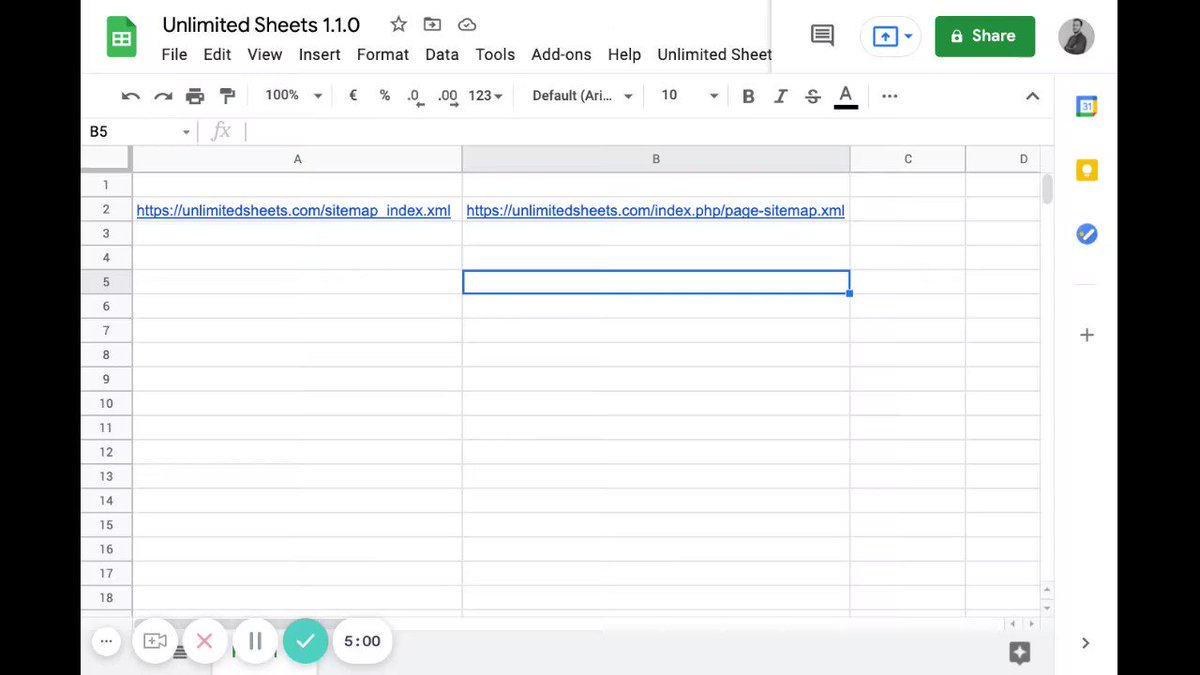Hide the side panel with the chevron
Viewport: 1200px width, 675px height.
(x=1086, y=643)
